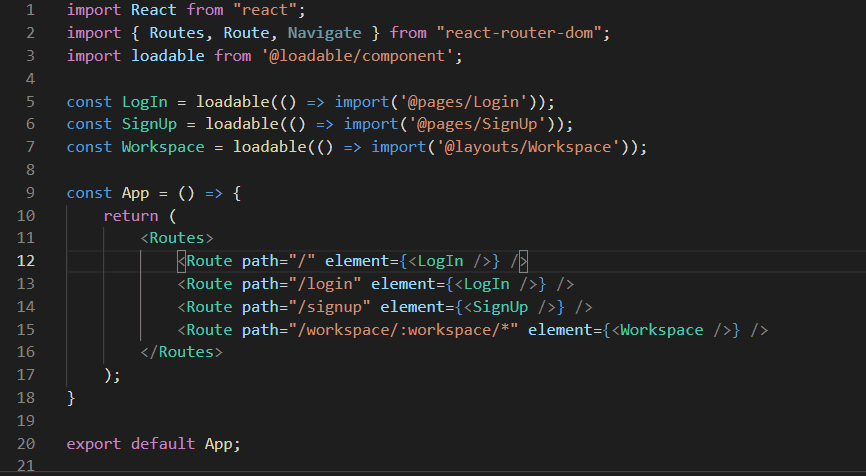Click the highlighted line number 12
Viewport: 866px width, 476px height.
coord(26,261)
